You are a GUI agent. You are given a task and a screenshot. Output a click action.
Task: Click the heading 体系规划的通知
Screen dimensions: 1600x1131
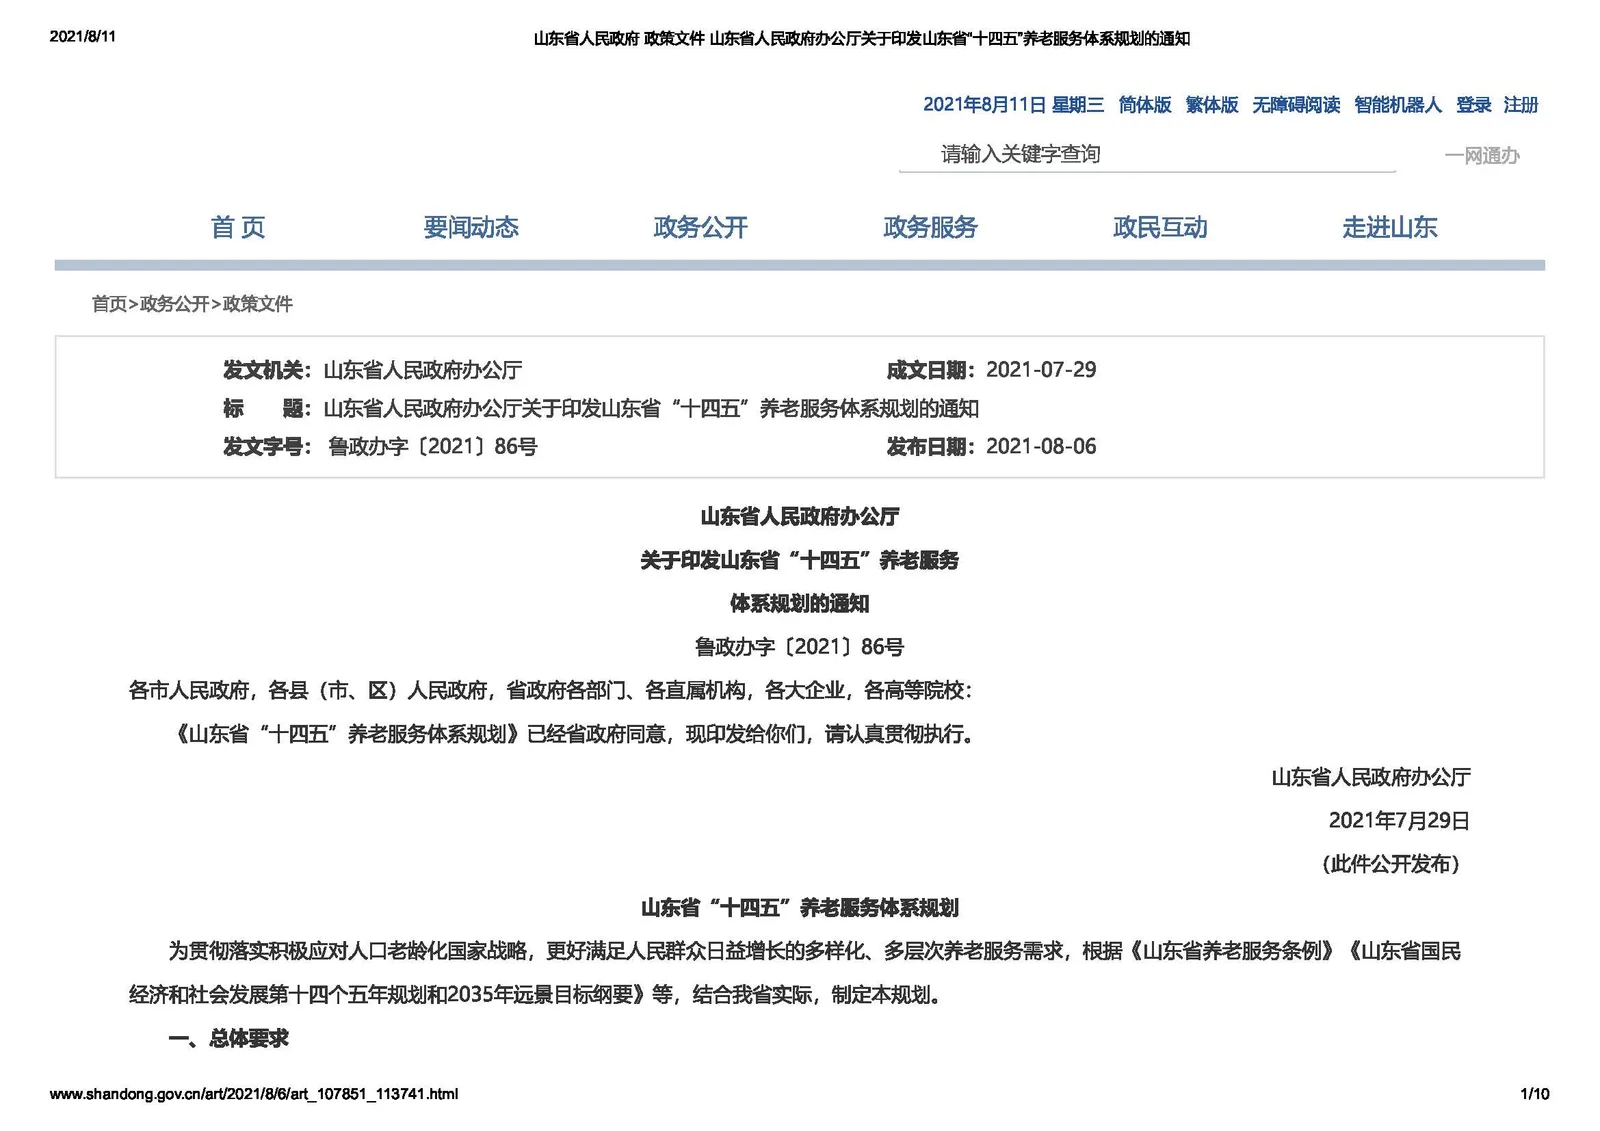point(799,603)
